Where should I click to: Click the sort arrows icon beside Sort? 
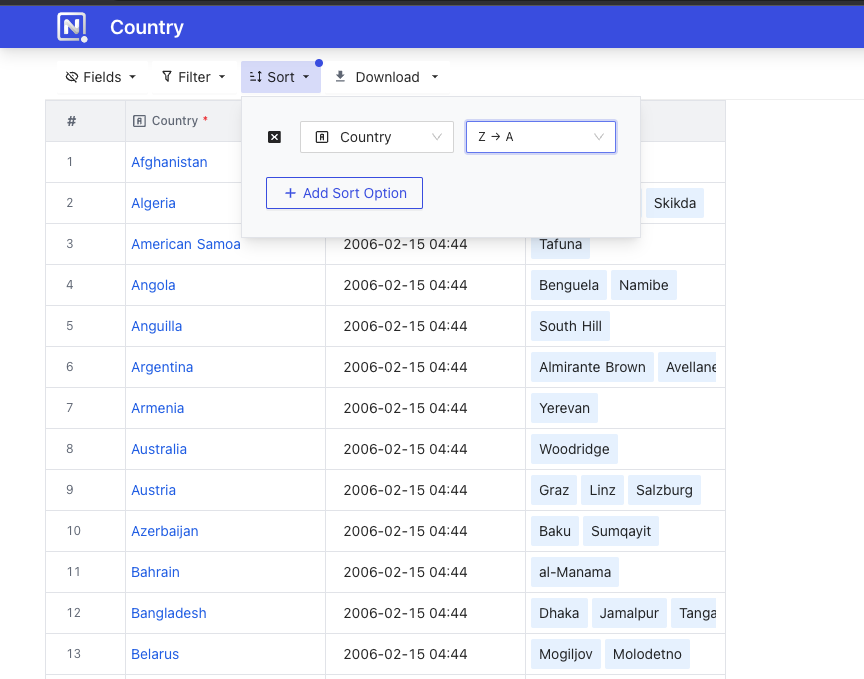click(254, 76)
